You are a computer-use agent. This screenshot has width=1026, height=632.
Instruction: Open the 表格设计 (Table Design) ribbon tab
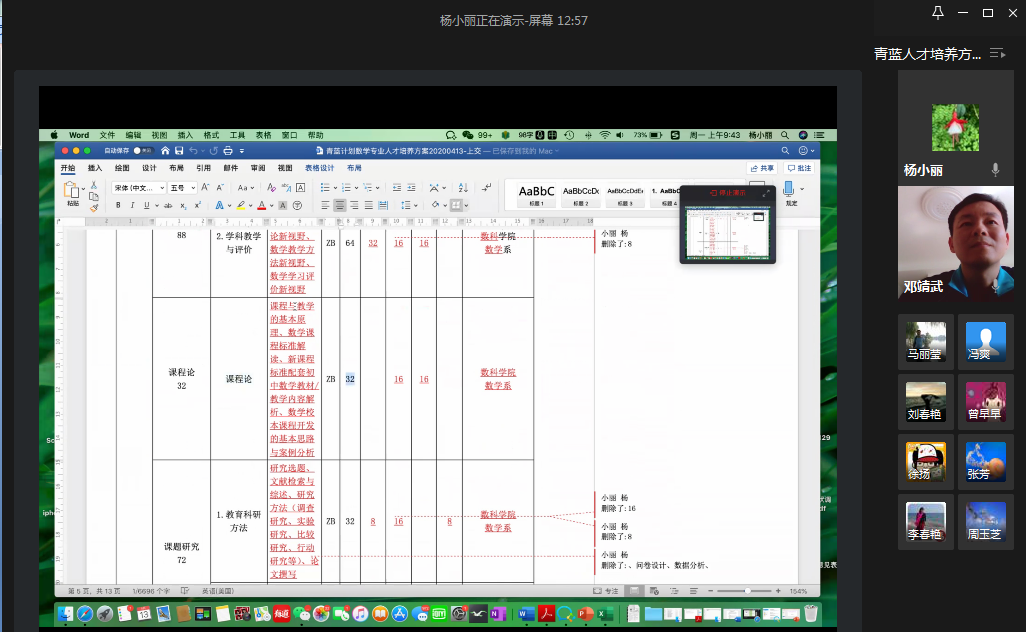click(x=319, y=168)
